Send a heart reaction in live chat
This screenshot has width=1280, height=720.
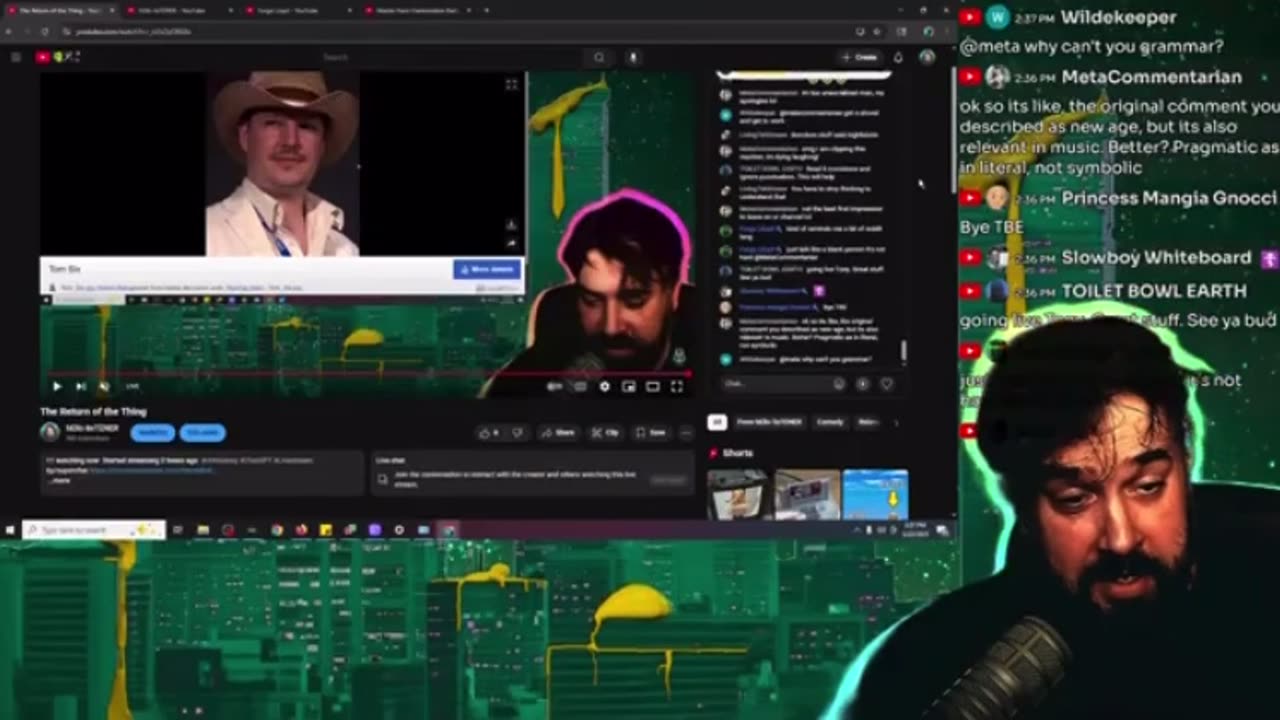(886, 383)
